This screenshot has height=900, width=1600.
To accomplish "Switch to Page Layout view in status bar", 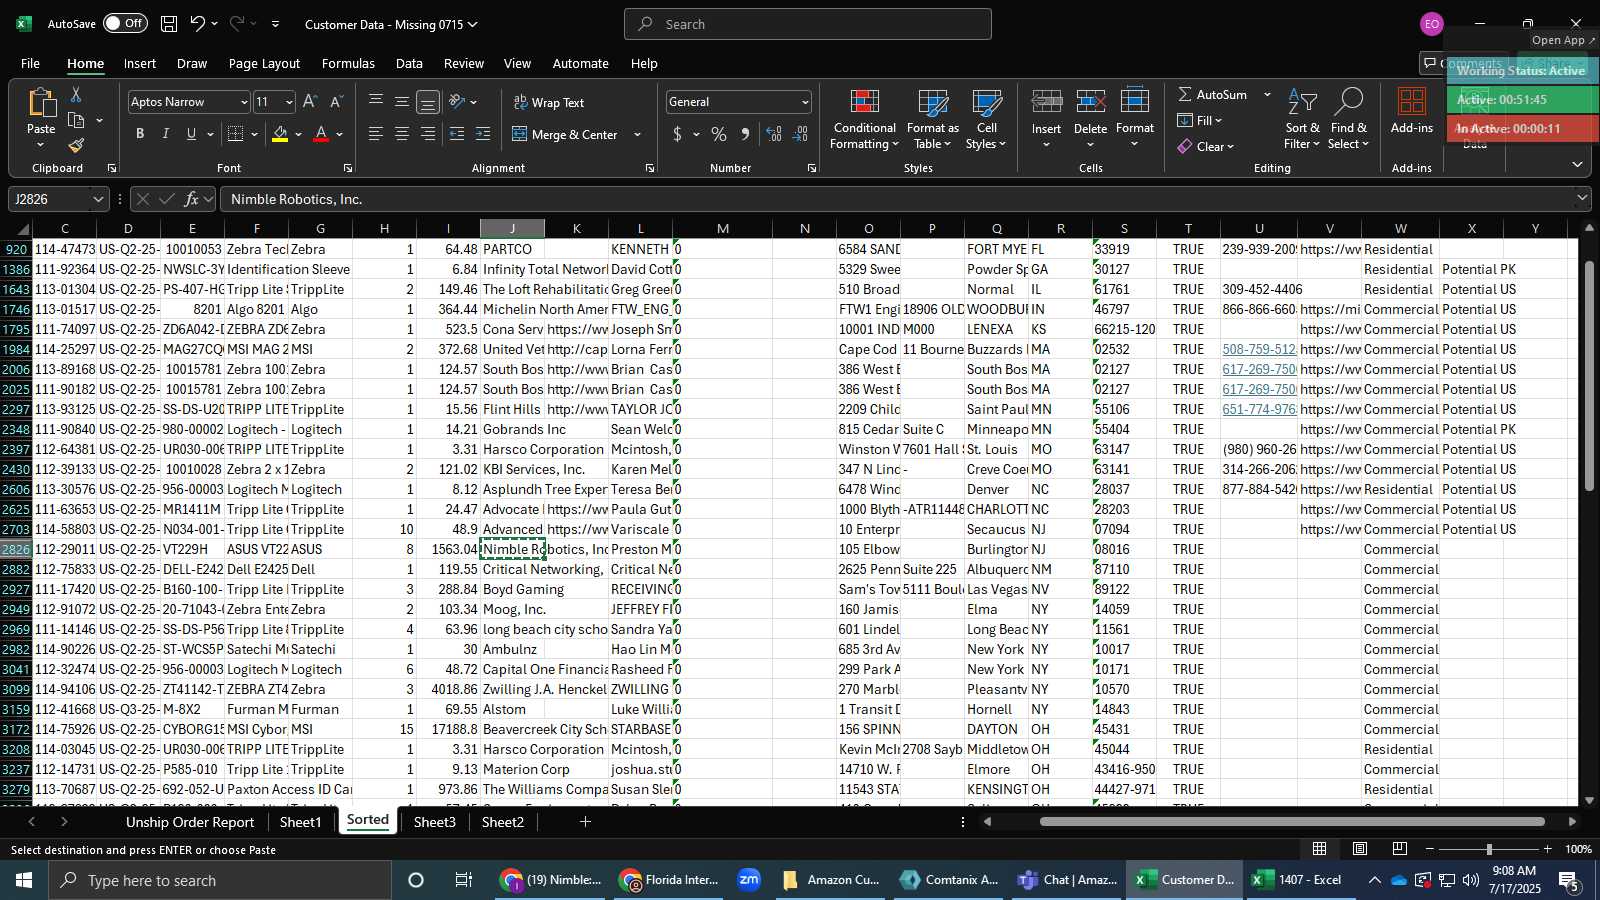I will click(x=1360, y=849).
